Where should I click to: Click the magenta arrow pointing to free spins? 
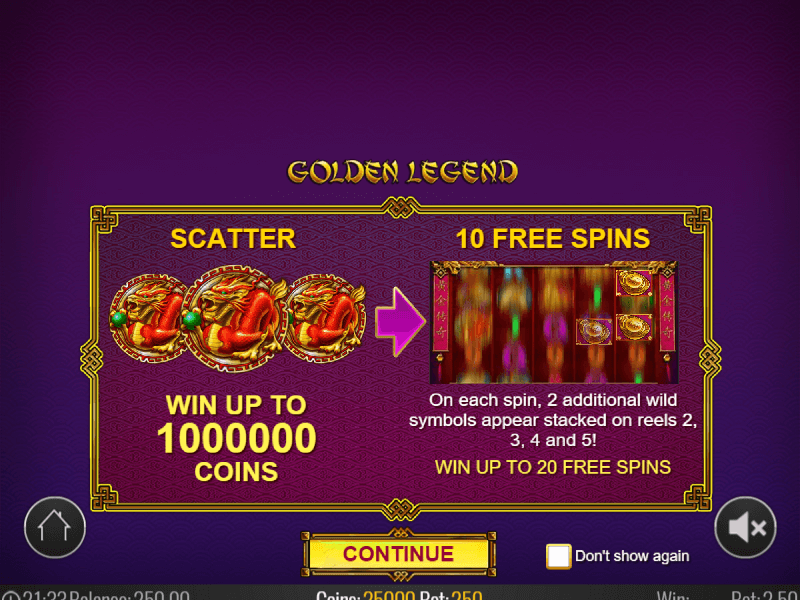coord(401,321)
